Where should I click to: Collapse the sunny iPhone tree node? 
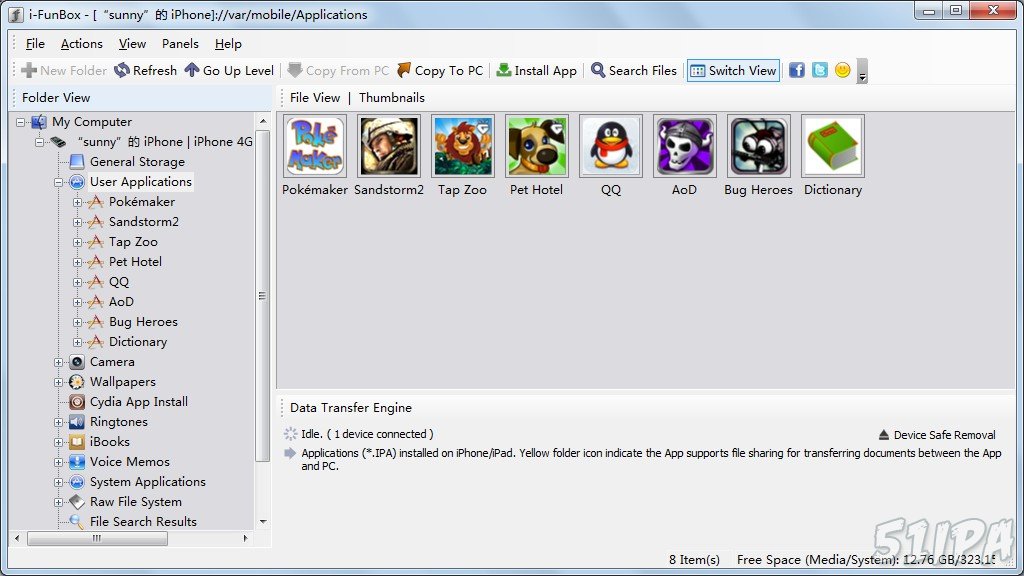(x=39, y=142)
